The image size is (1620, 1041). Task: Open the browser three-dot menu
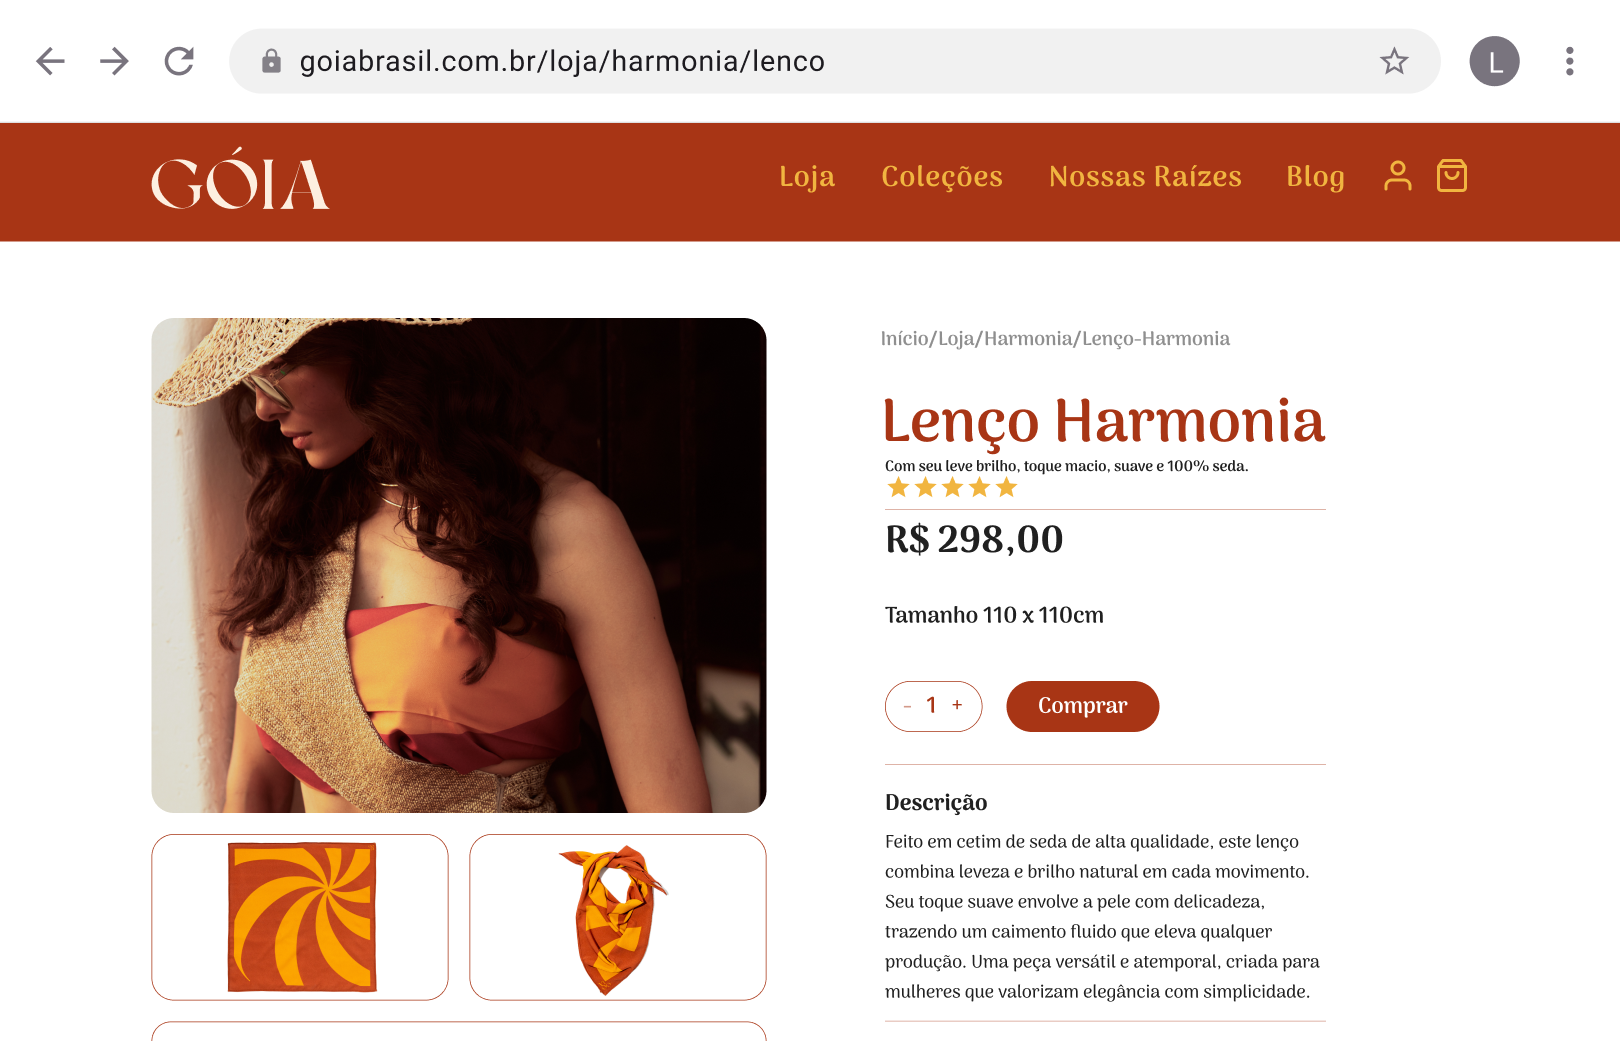point(1569,61)
